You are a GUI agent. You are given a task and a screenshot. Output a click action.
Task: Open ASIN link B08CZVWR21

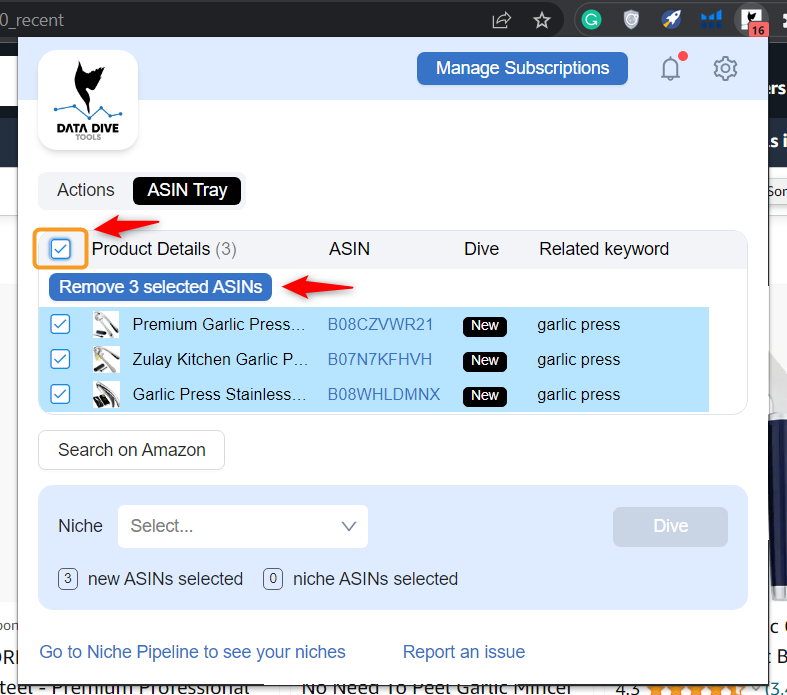pos(380,325)
